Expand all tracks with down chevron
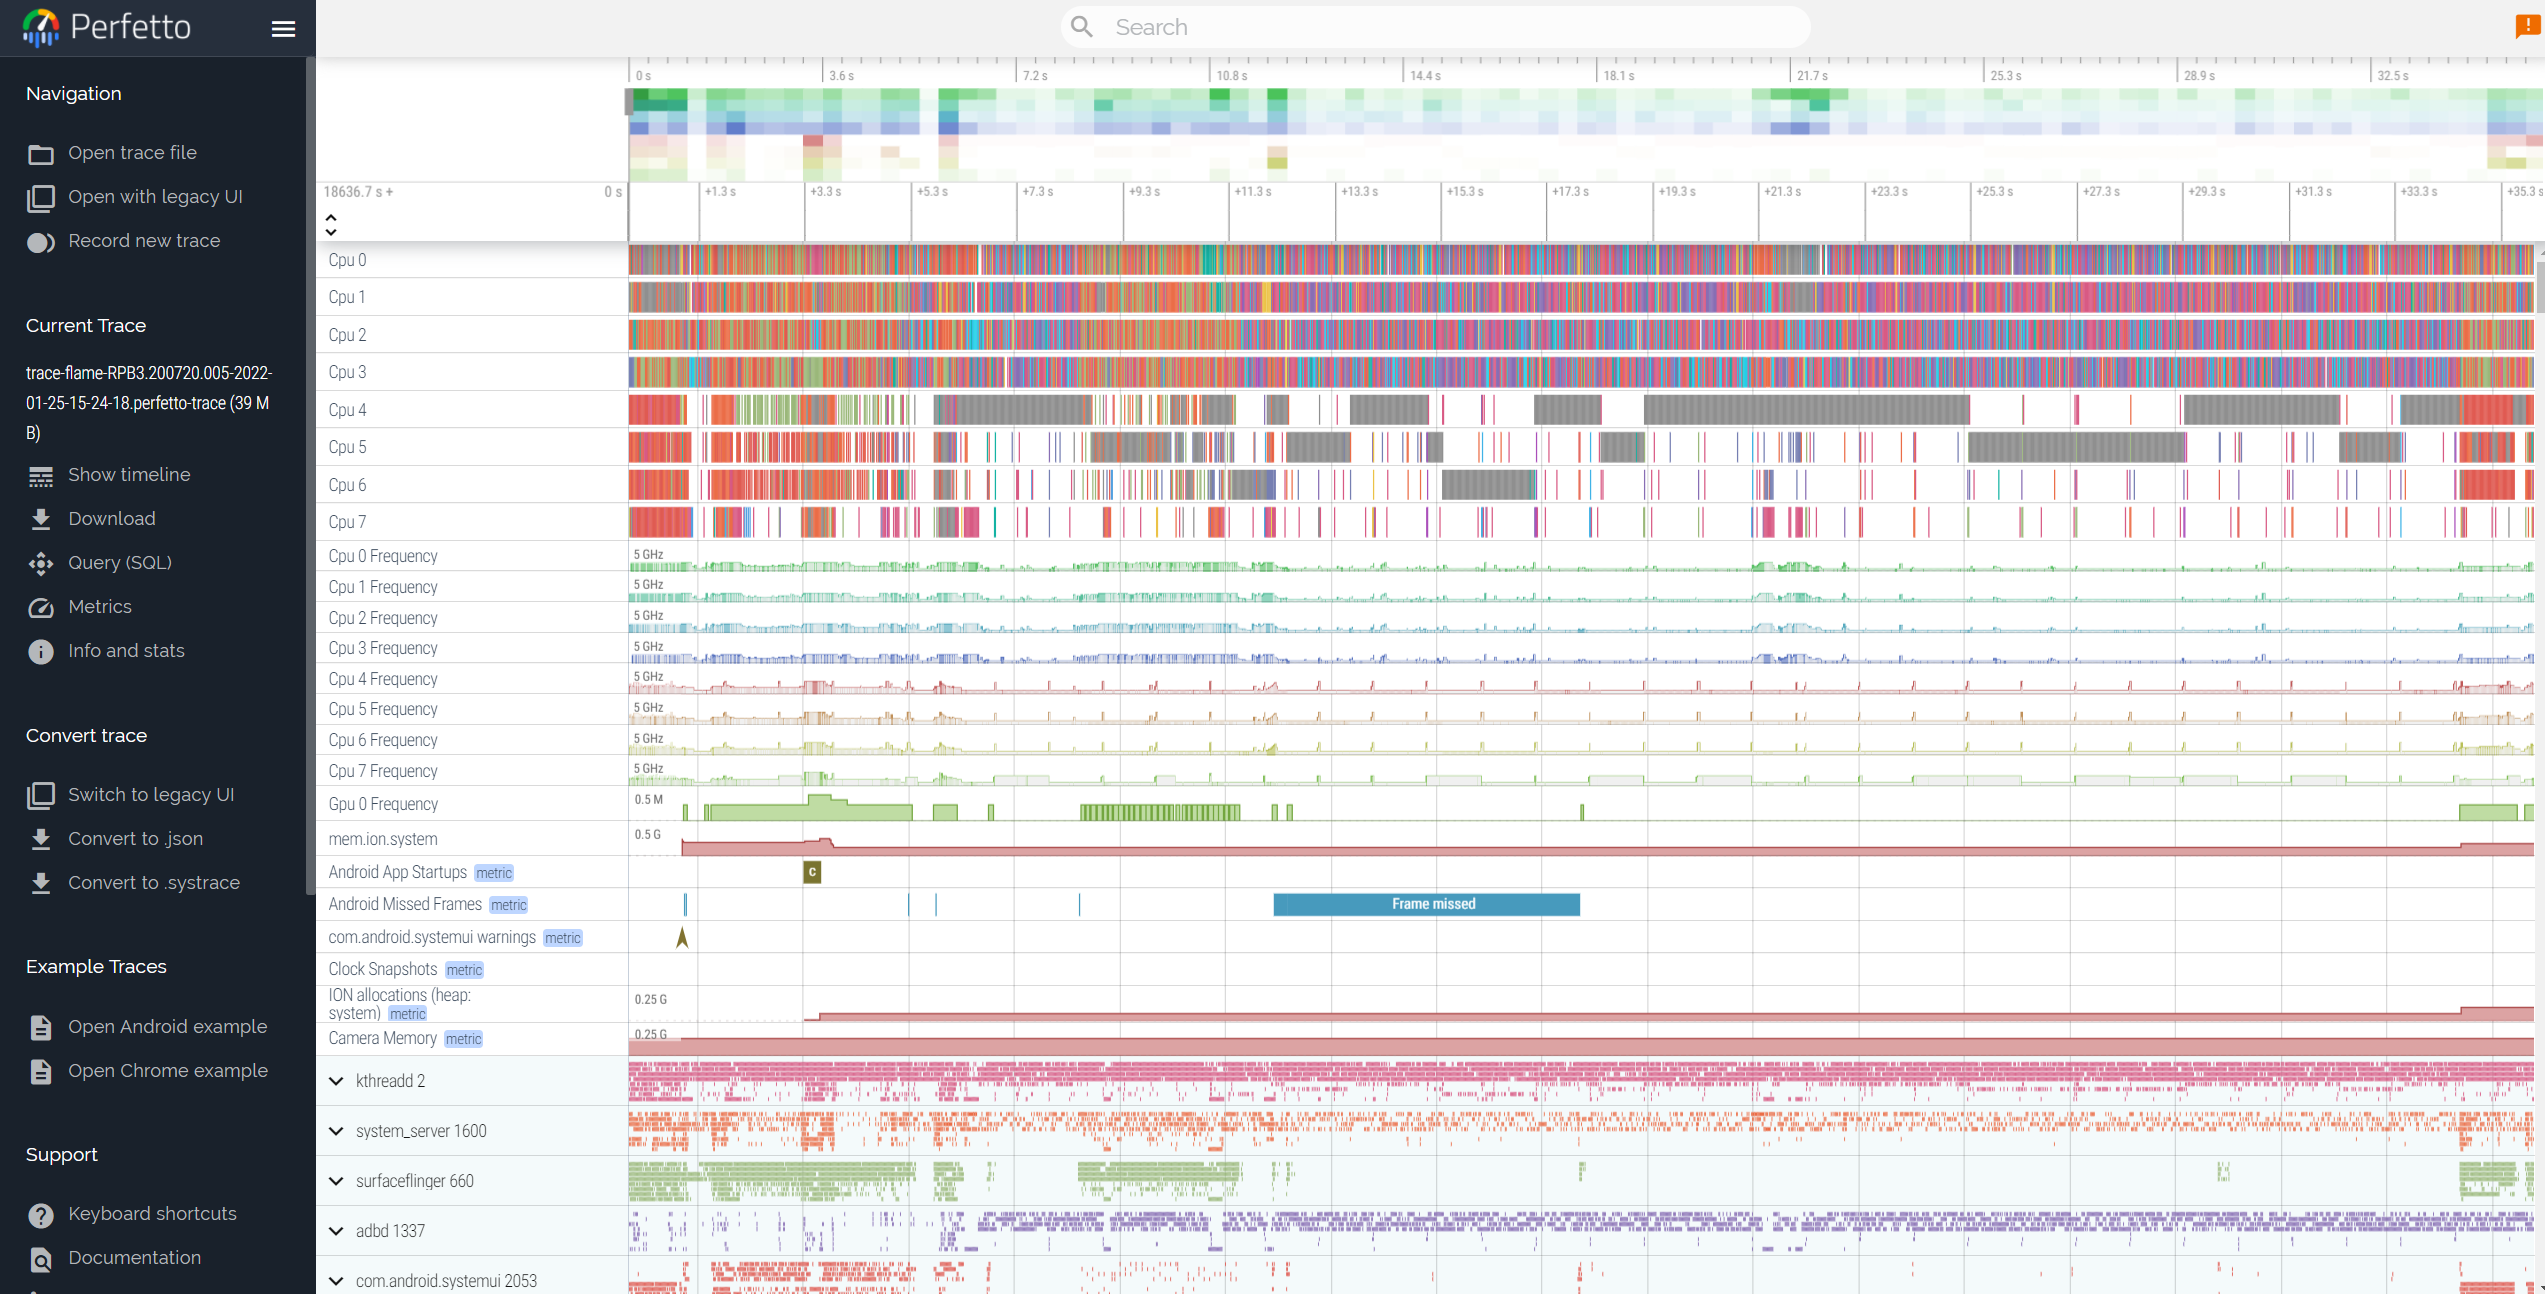 pyautogui.click(x=331, y=232)
